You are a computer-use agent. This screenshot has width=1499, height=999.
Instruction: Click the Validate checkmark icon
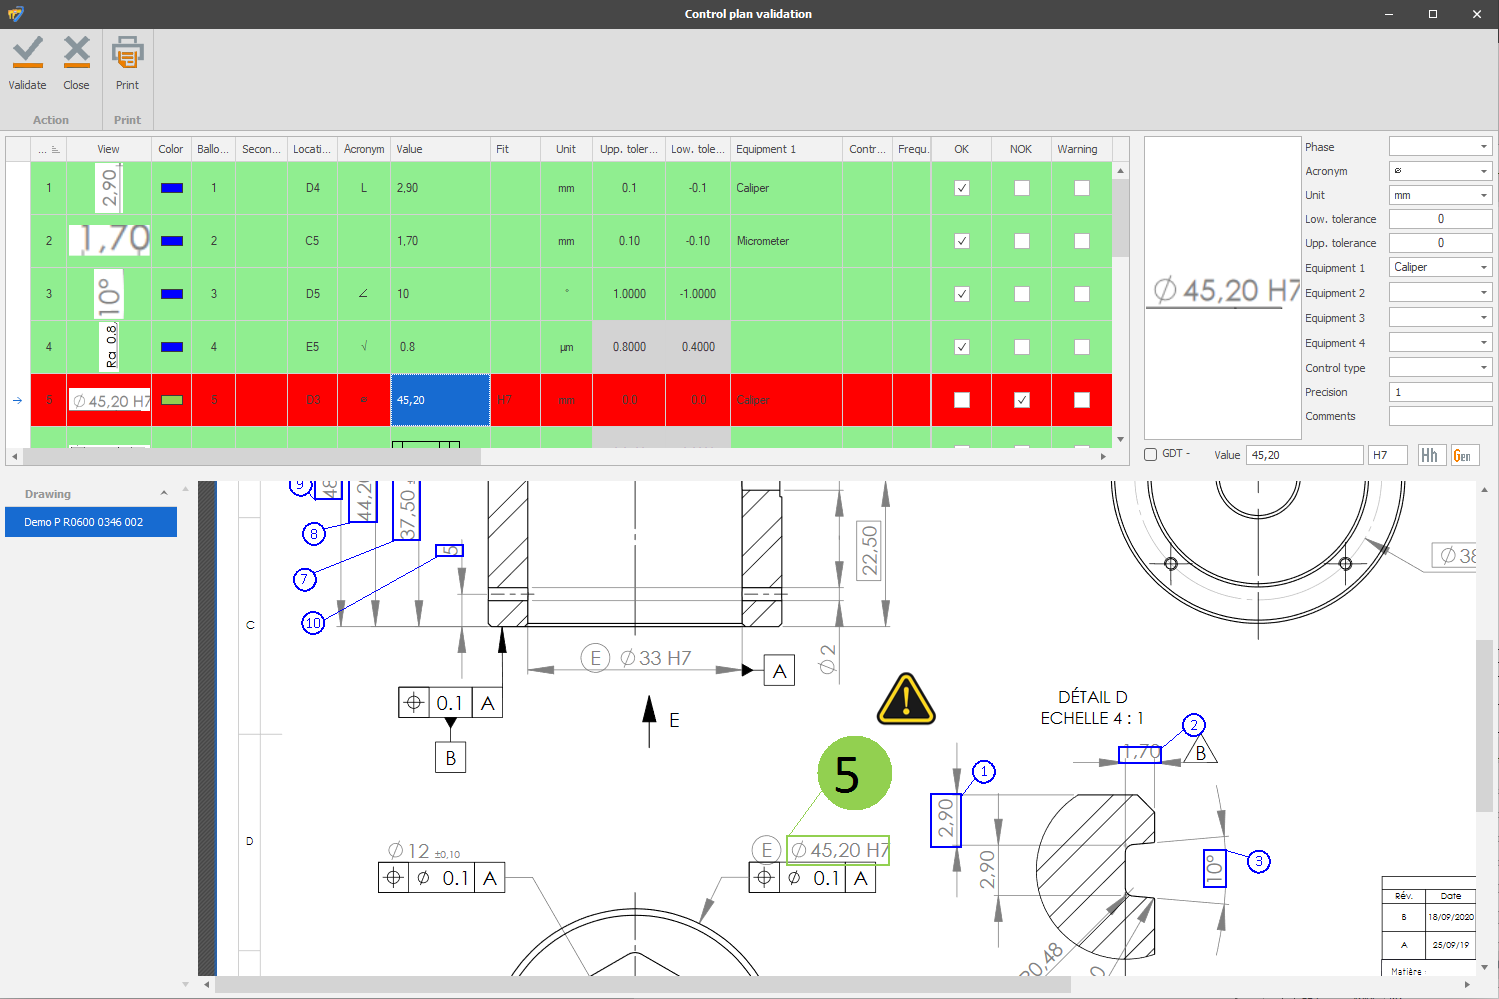tap(27, 52)
